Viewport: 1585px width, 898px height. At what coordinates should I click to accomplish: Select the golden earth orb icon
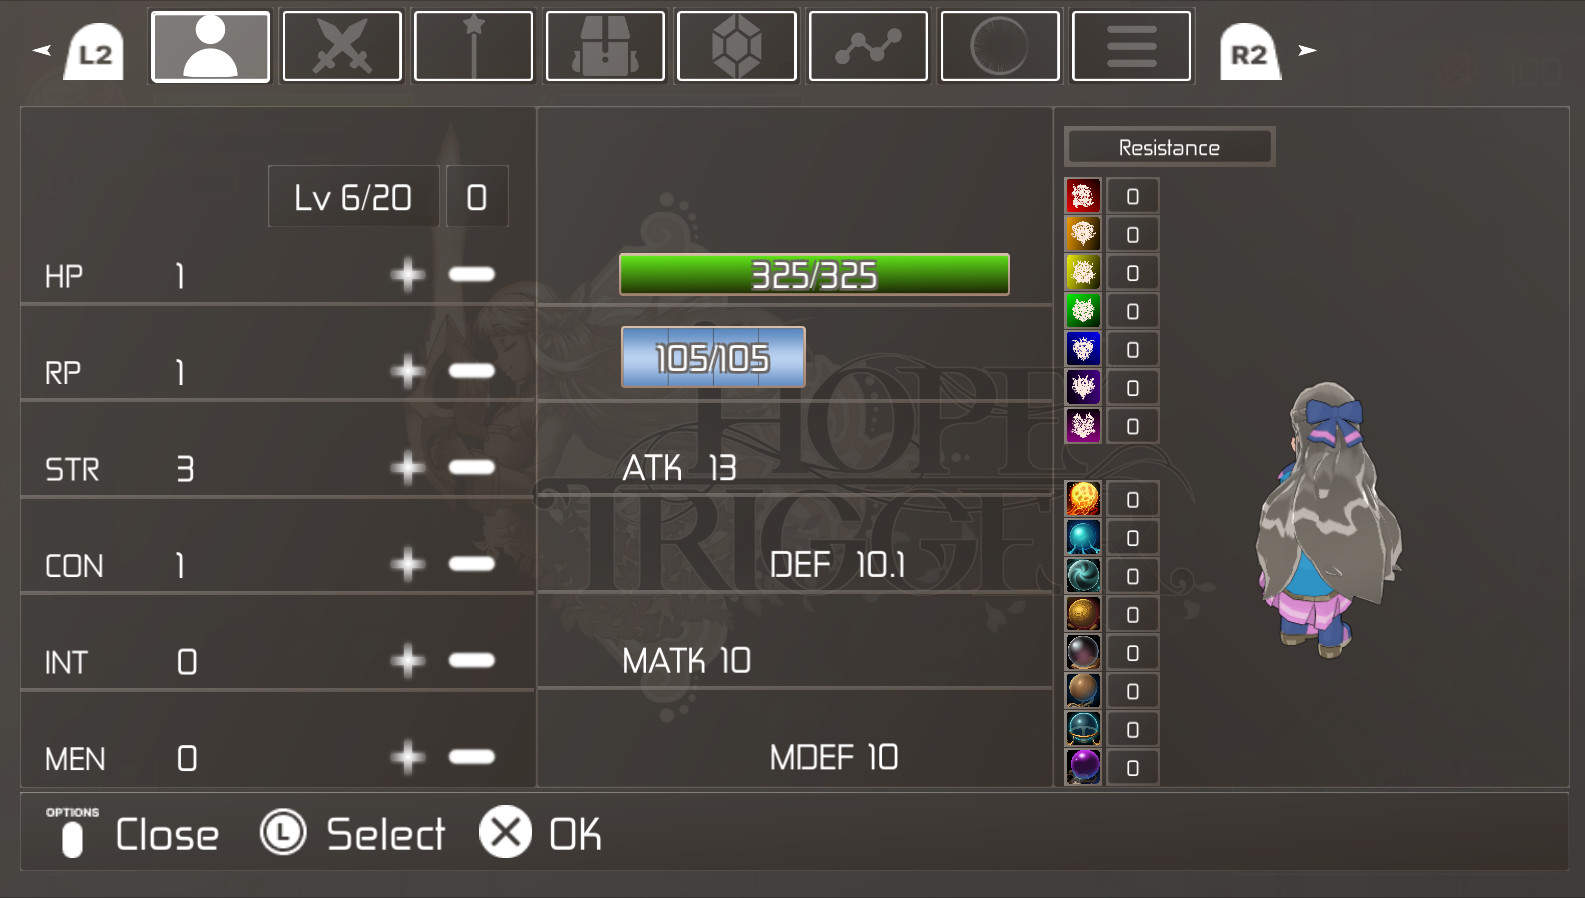pos(1083,614)
